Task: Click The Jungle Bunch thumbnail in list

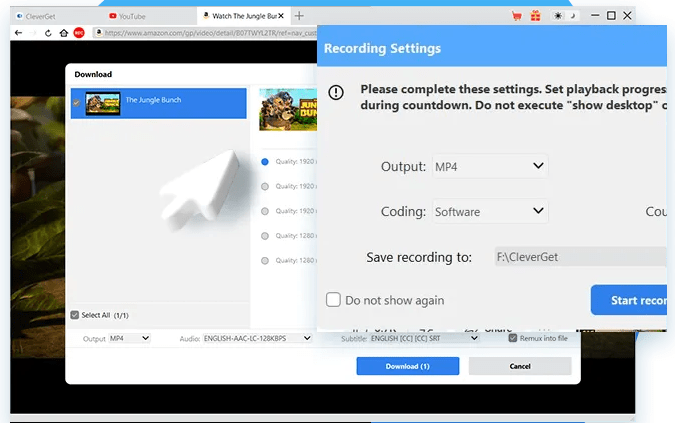Action: pyautogui.click(x=102, y=103)
